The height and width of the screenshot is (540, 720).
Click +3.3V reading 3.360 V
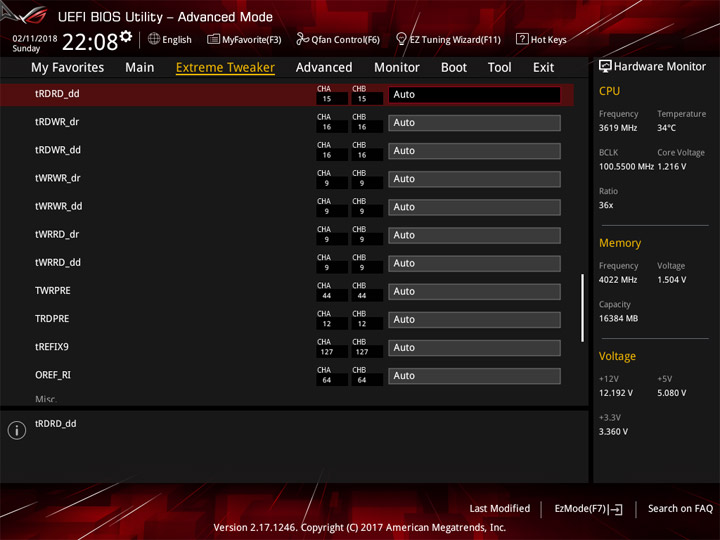tap(613, 432)
